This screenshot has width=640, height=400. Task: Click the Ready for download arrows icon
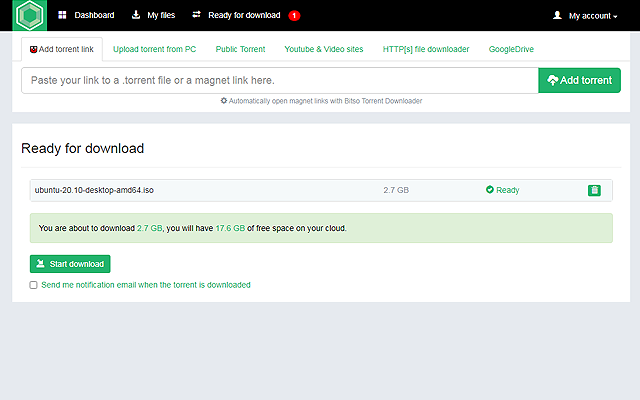(196, 15)
